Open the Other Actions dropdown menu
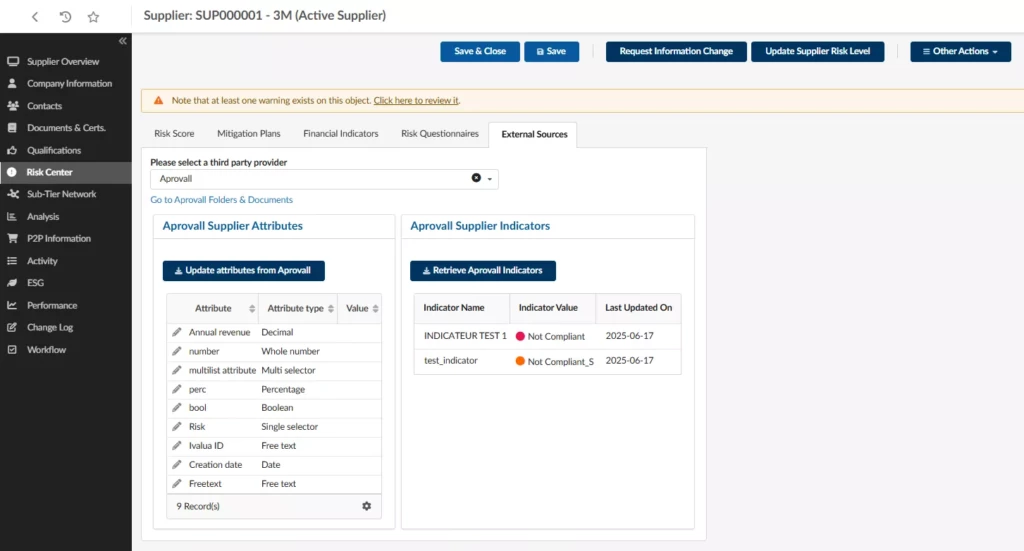The image size is (1024, 551). coord(960,51)
